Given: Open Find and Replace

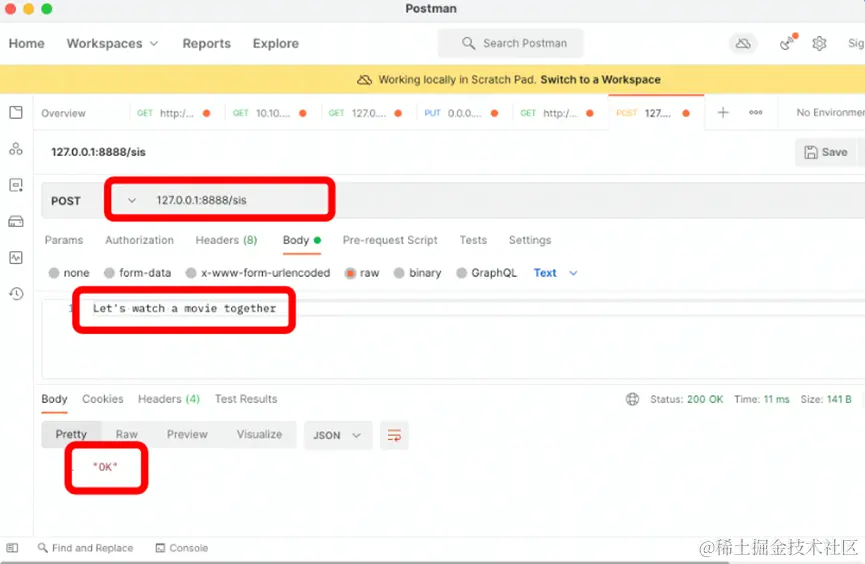Looking at the screenshot, I should coord(86,548).
